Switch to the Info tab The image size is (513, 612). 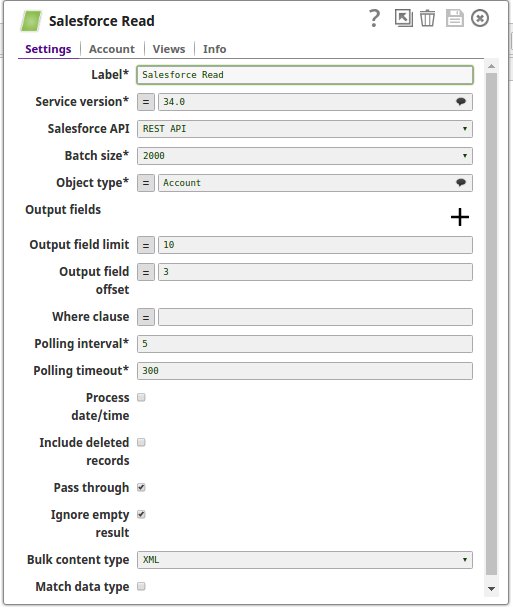click(x=214, y=49)
